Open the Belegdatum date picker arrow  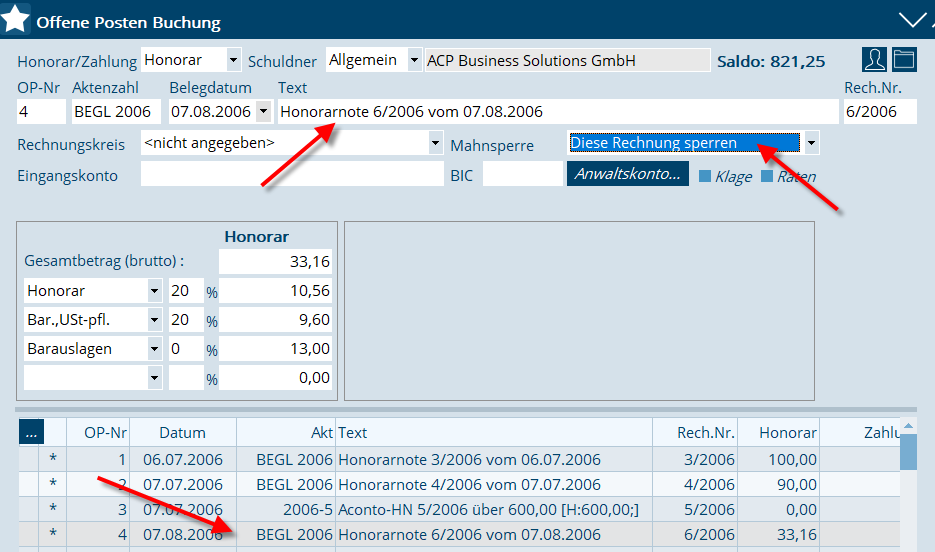(263, 110)
